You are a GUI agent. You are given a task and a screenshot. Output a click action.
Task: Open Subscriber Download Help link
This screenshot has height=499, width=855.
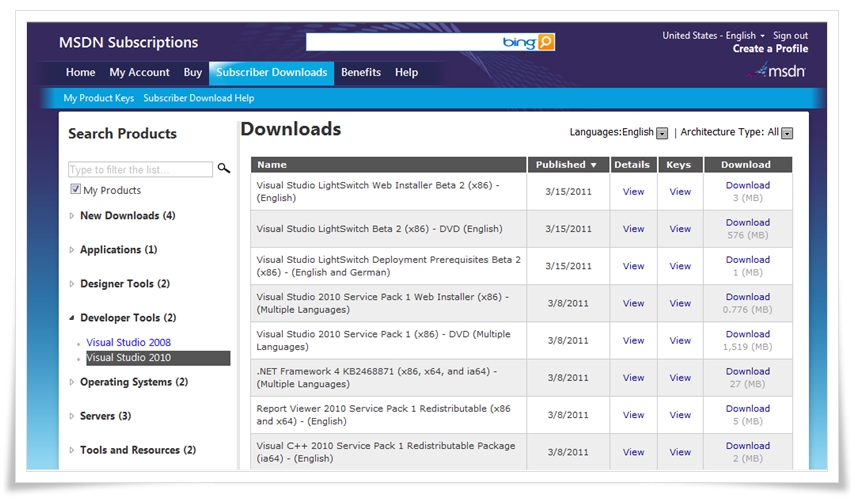(198, 98)
